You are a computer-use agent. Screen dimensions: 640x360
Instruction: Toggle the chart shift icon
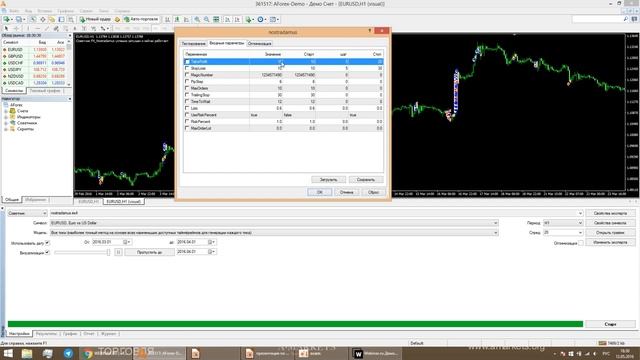pos(237,19)
